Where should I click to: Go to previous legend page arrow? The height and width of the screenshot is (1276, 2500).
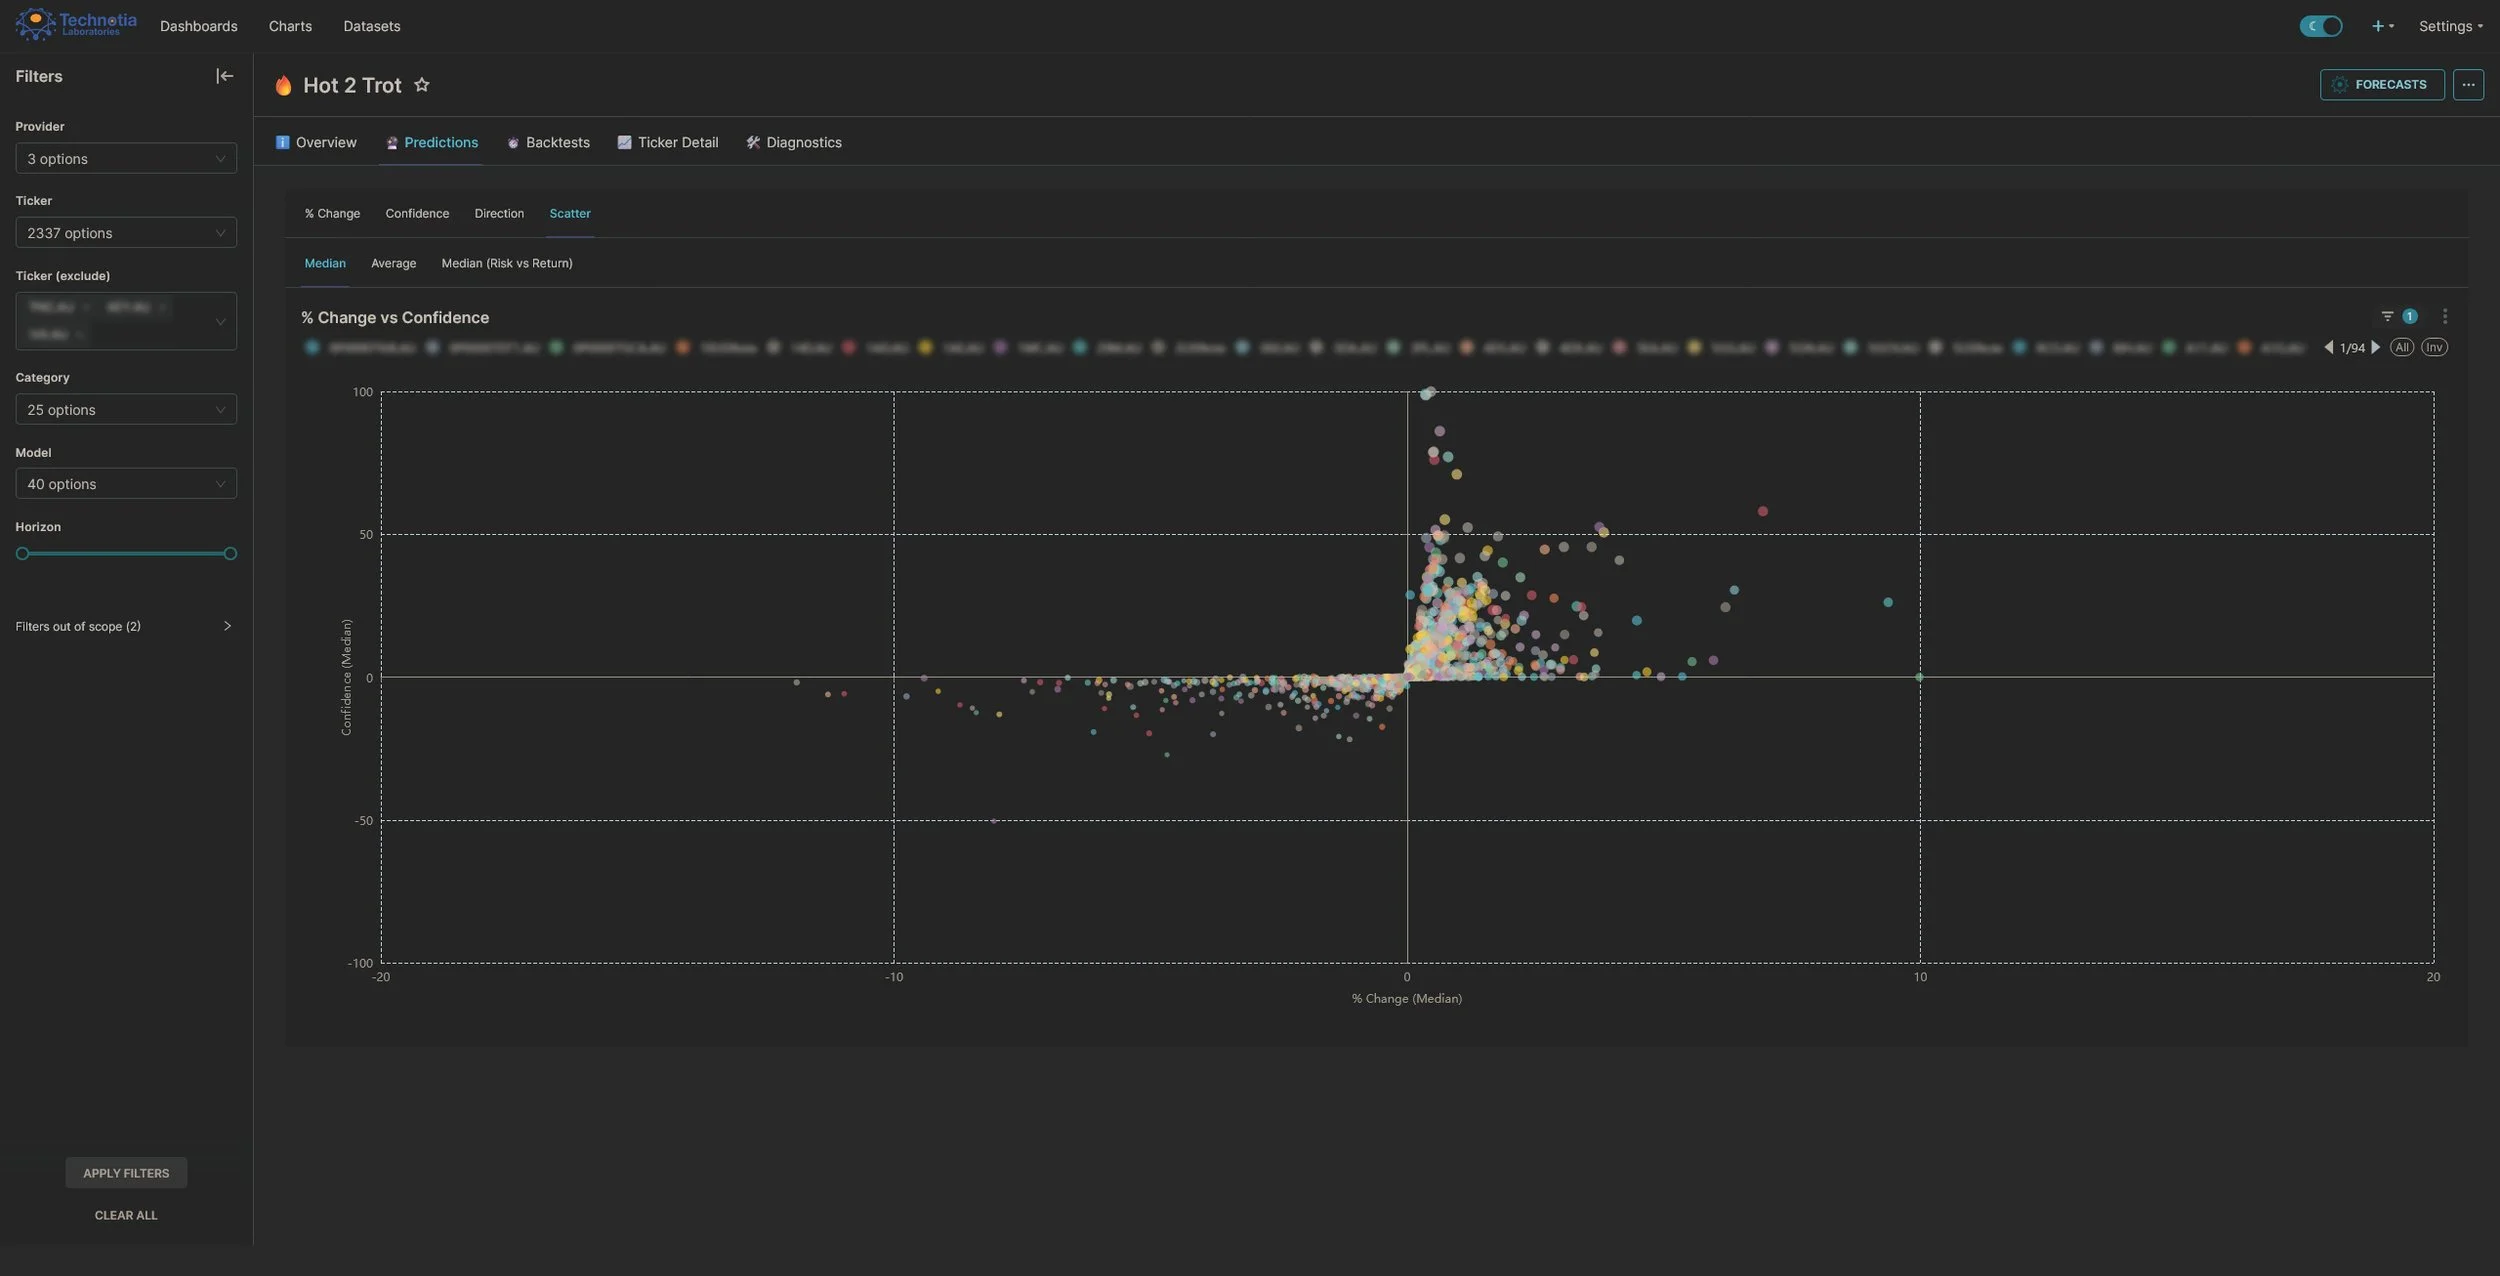click(x=2328, y=347)
